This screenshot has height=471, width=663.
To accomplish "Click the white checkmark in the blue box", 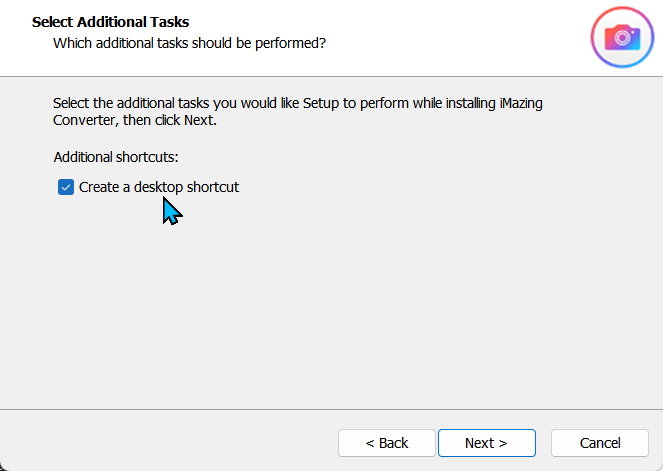I will (x=66, y=187).
